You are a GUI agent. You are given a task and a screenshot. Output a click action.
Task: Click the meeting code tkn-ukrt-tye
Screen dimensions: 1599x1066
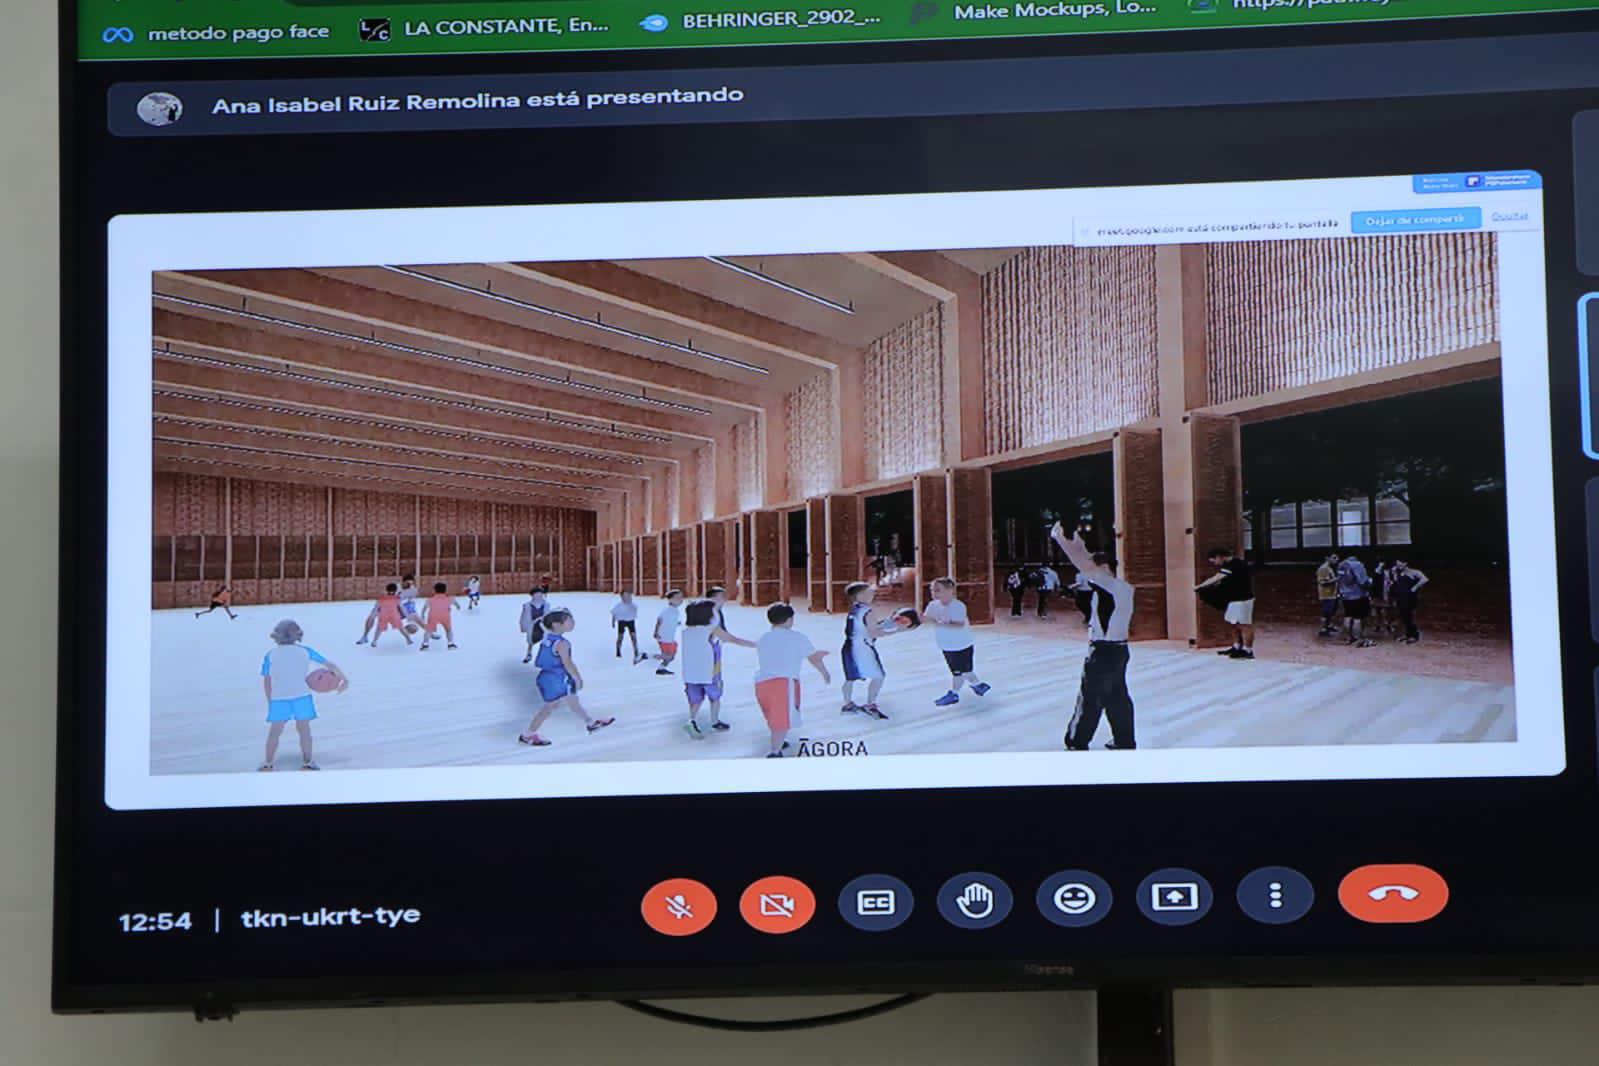pos(330,916)
